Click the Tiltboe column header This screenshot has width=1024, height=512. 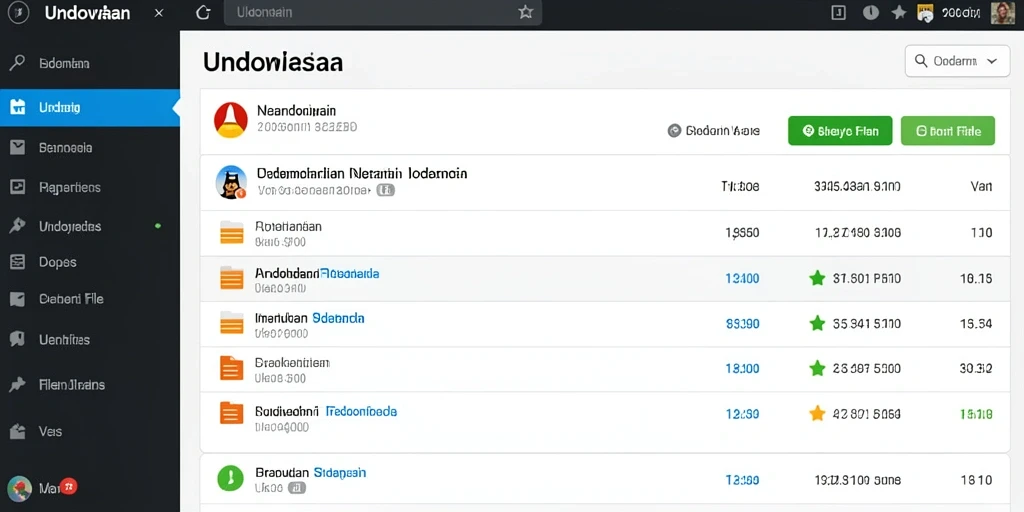click(x=740, y=186)
